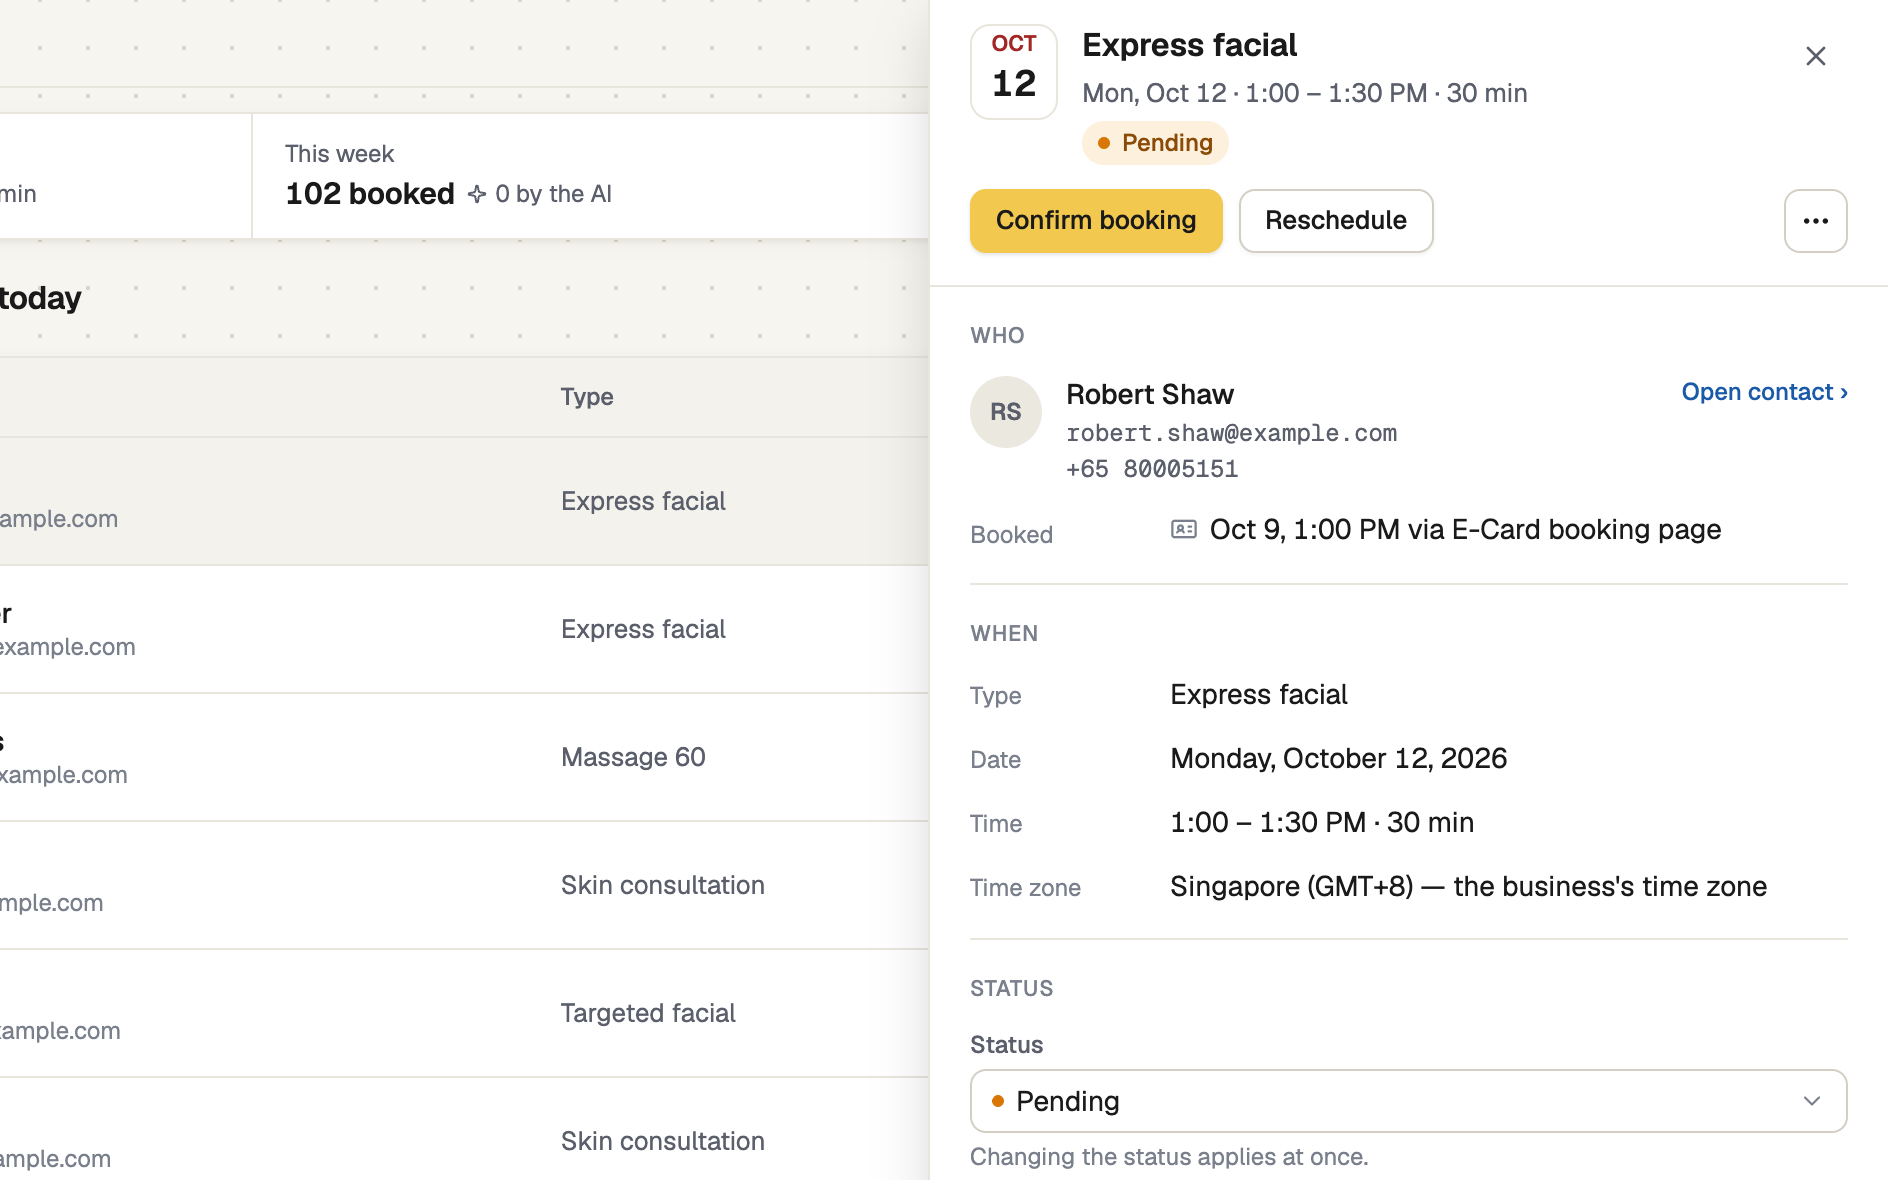Click the Pending status badge in header
Image resolution: width=1888 pixels, height=1180 pixels.
click(1155, 143)
